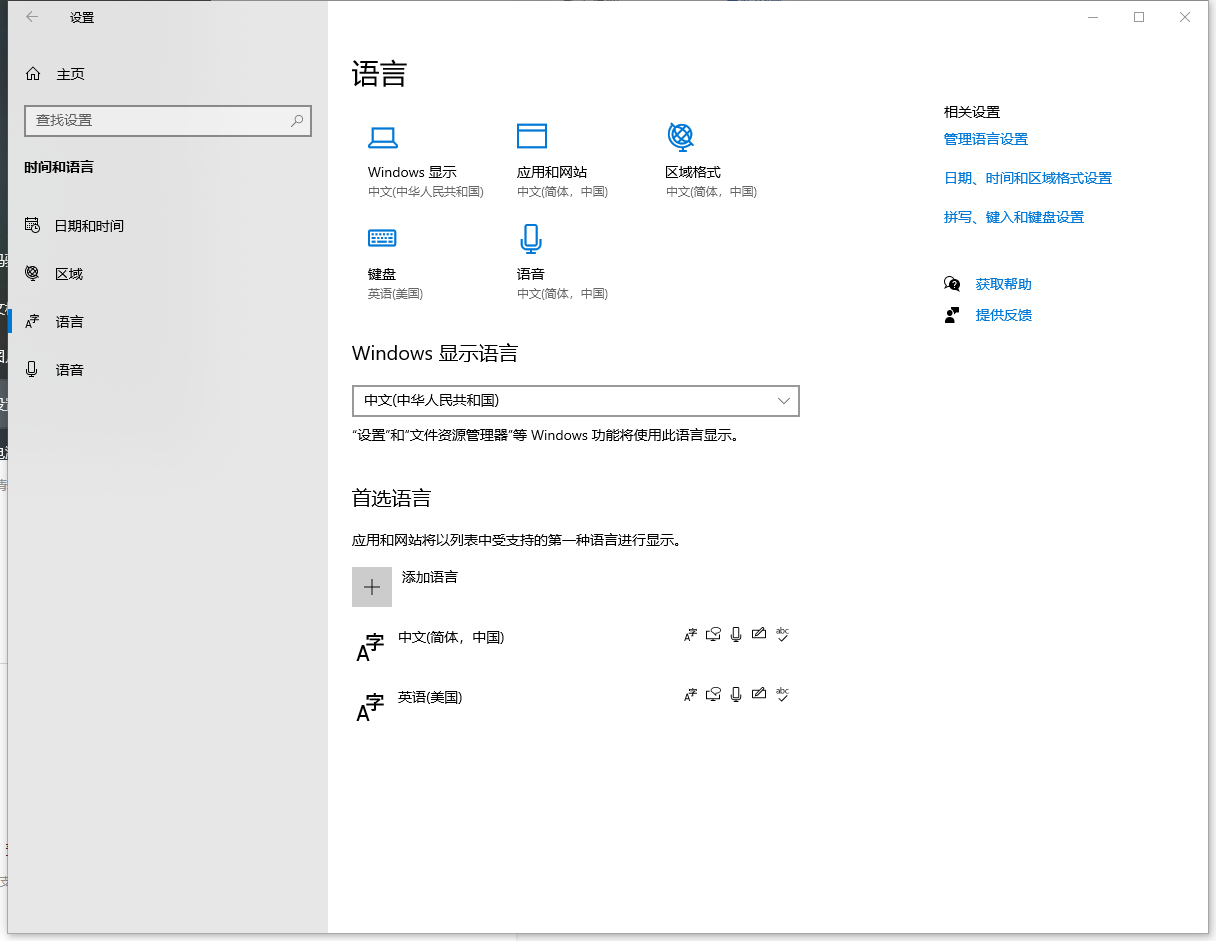The image size is (1216, 941).
Task: Click the 区域 globe sidebar icon
Action: click(33, 273)
